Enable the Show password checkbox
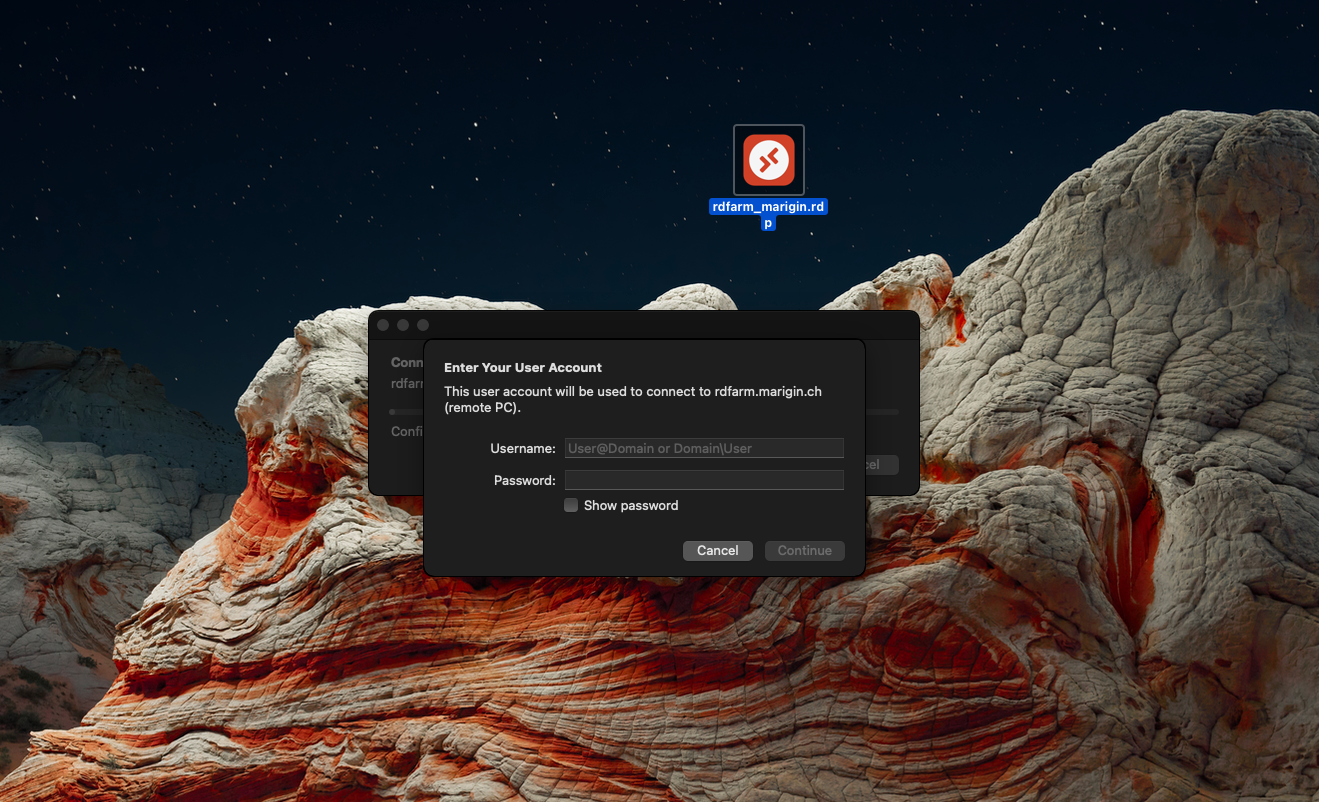Viewport: 1319px width, 802px height. click(x=571, y=505)
